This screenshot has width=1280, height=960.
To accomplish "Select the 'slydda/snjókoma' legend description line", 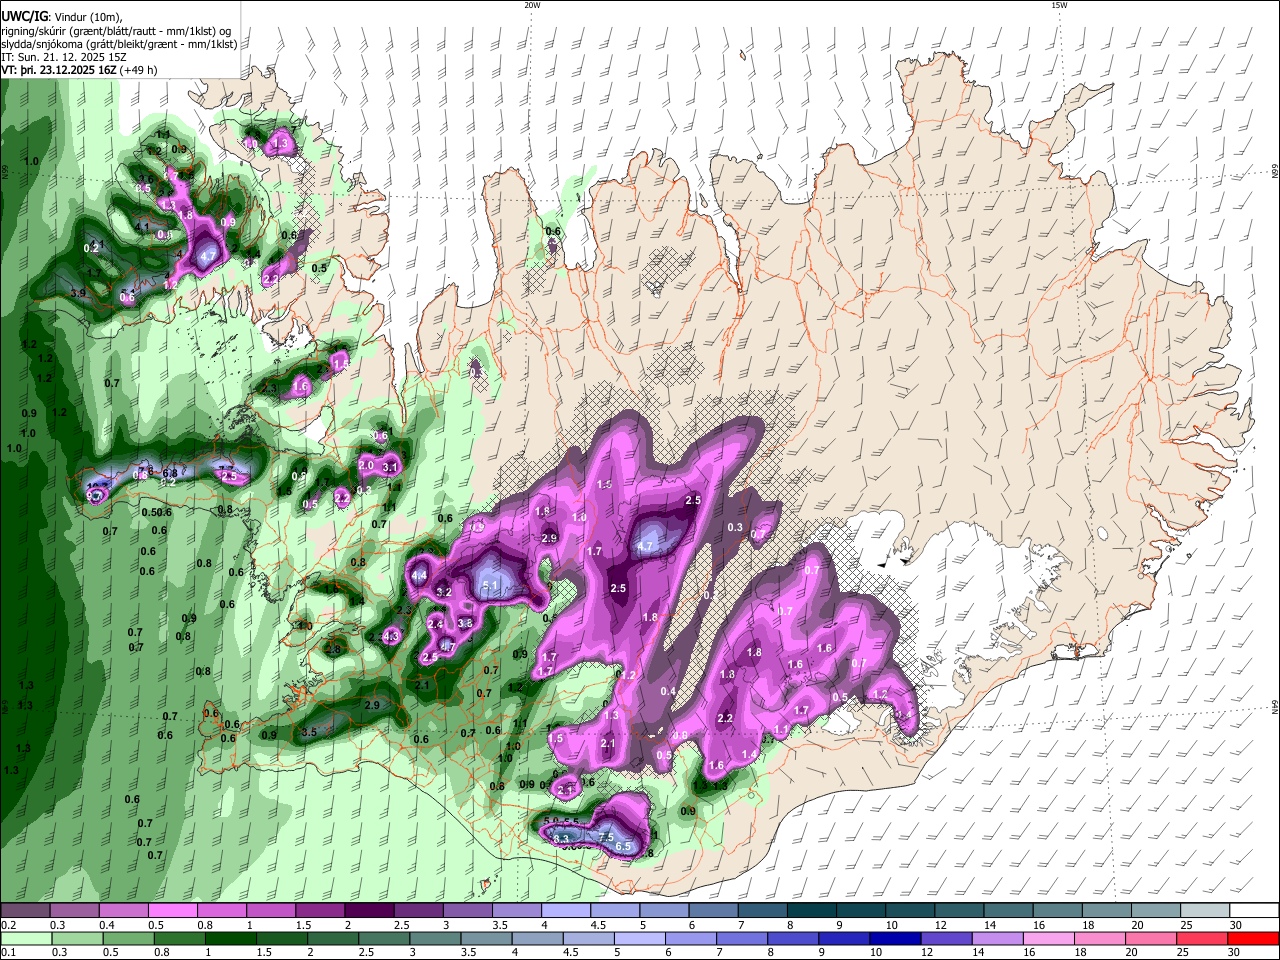I will (119, 44).
